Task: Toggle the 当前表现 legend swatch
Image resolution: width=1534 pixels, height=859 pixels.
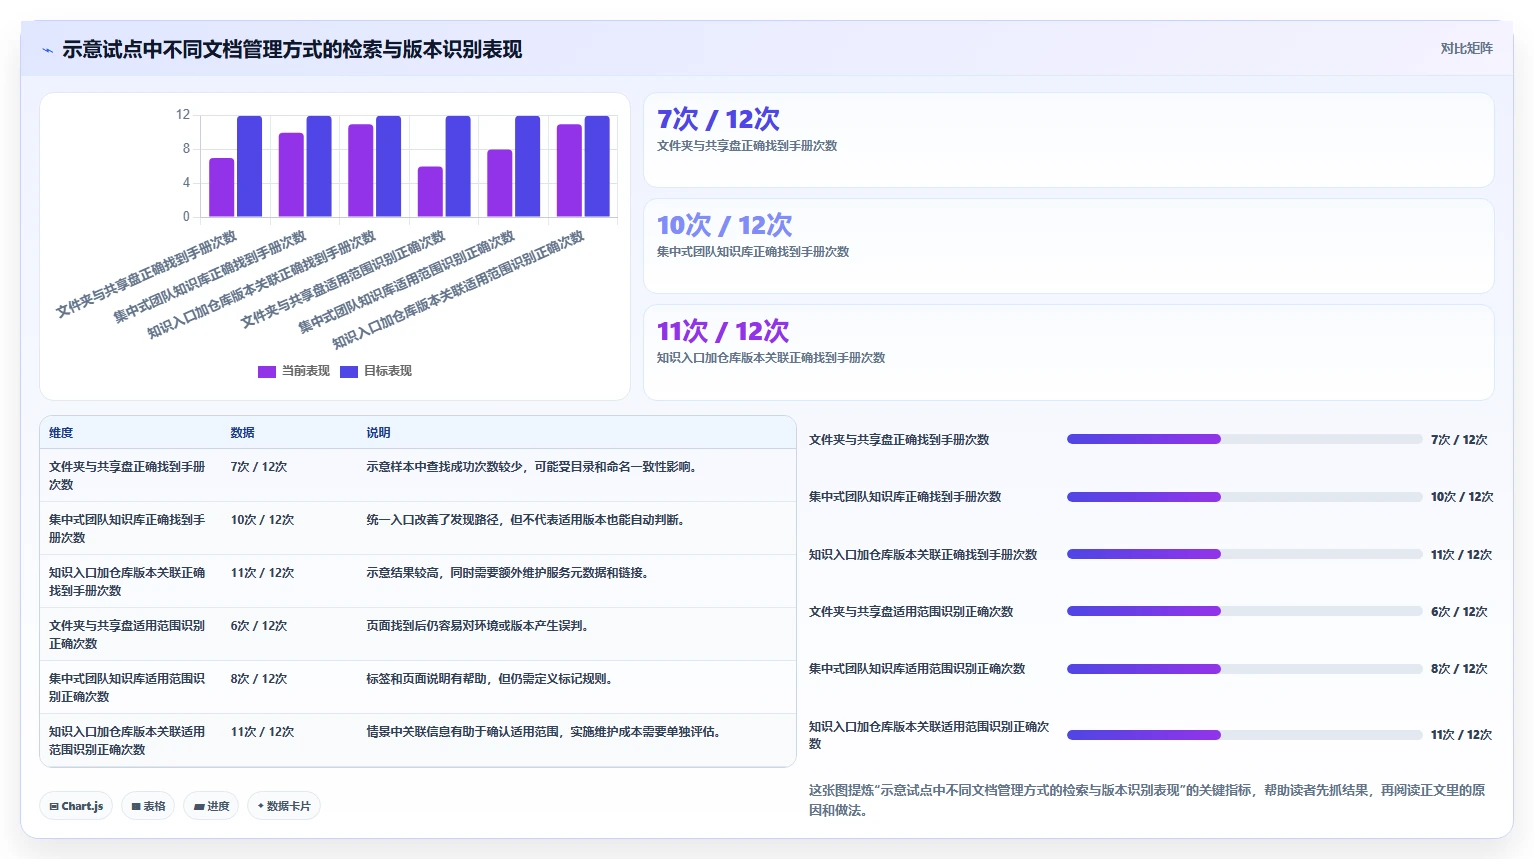Action: (267, 372)
